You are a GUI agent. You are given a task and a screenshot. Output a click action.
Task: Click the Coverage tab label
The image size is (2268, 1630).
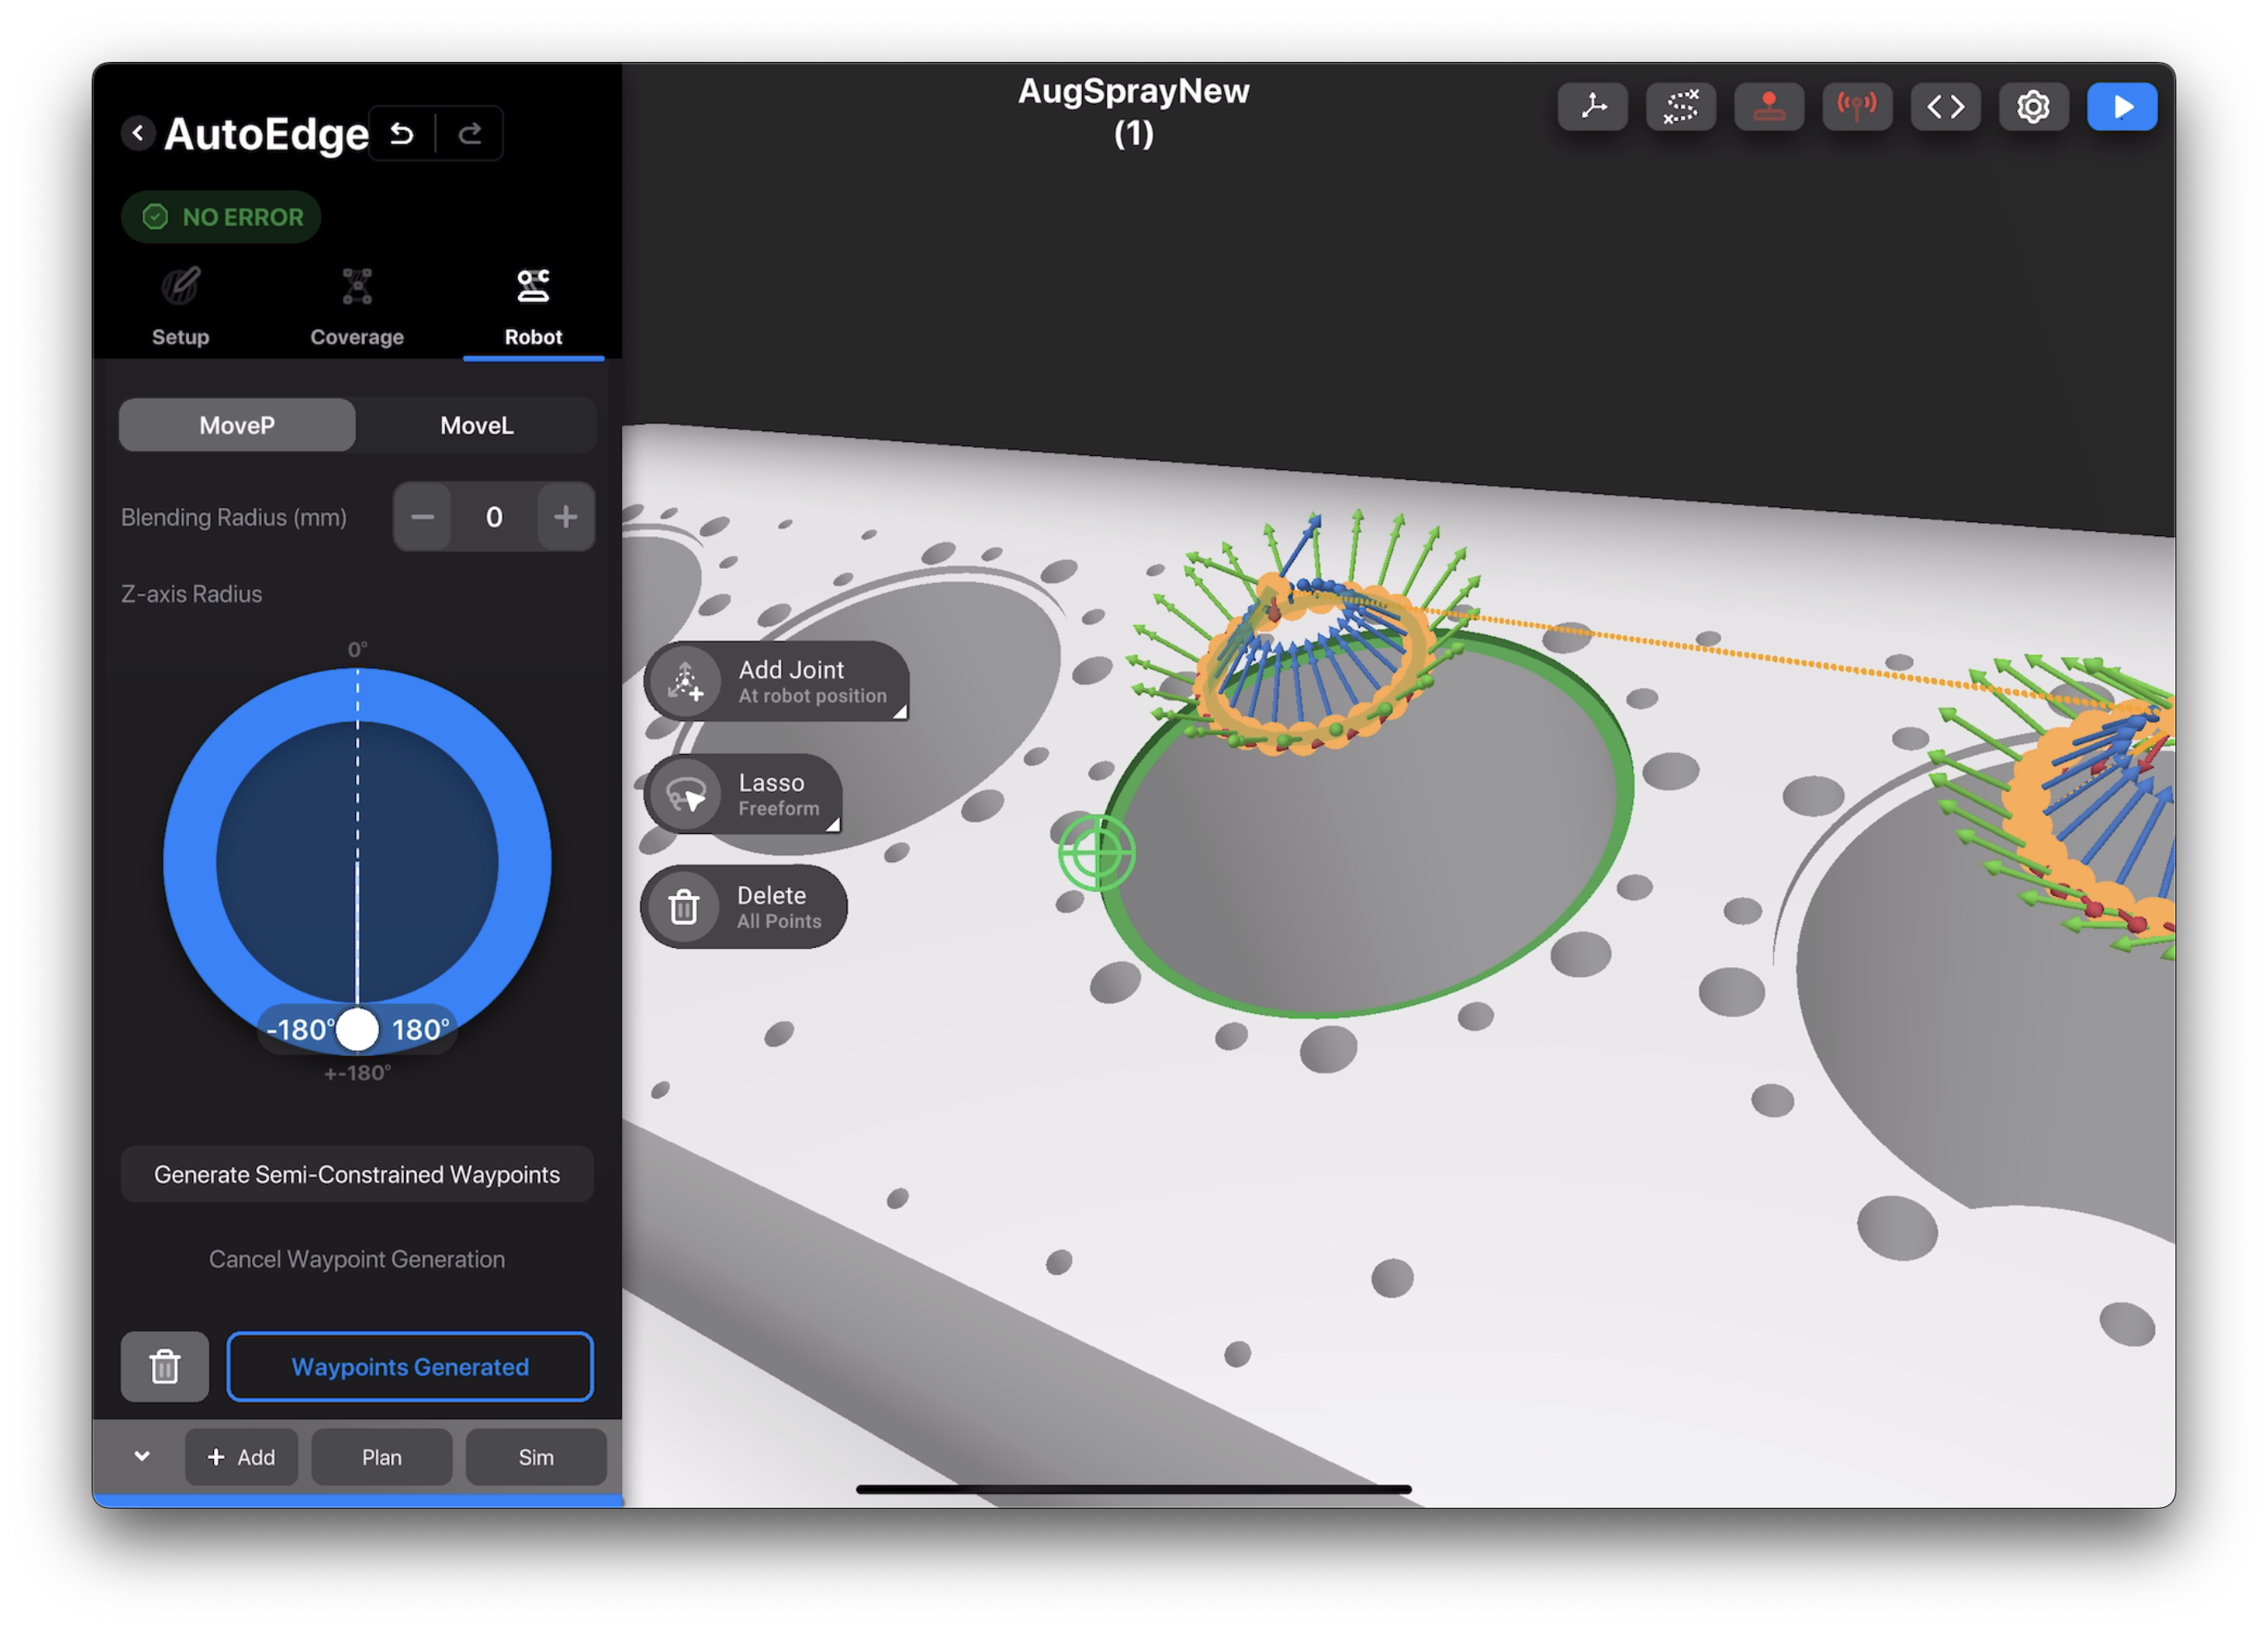[357, 337]
